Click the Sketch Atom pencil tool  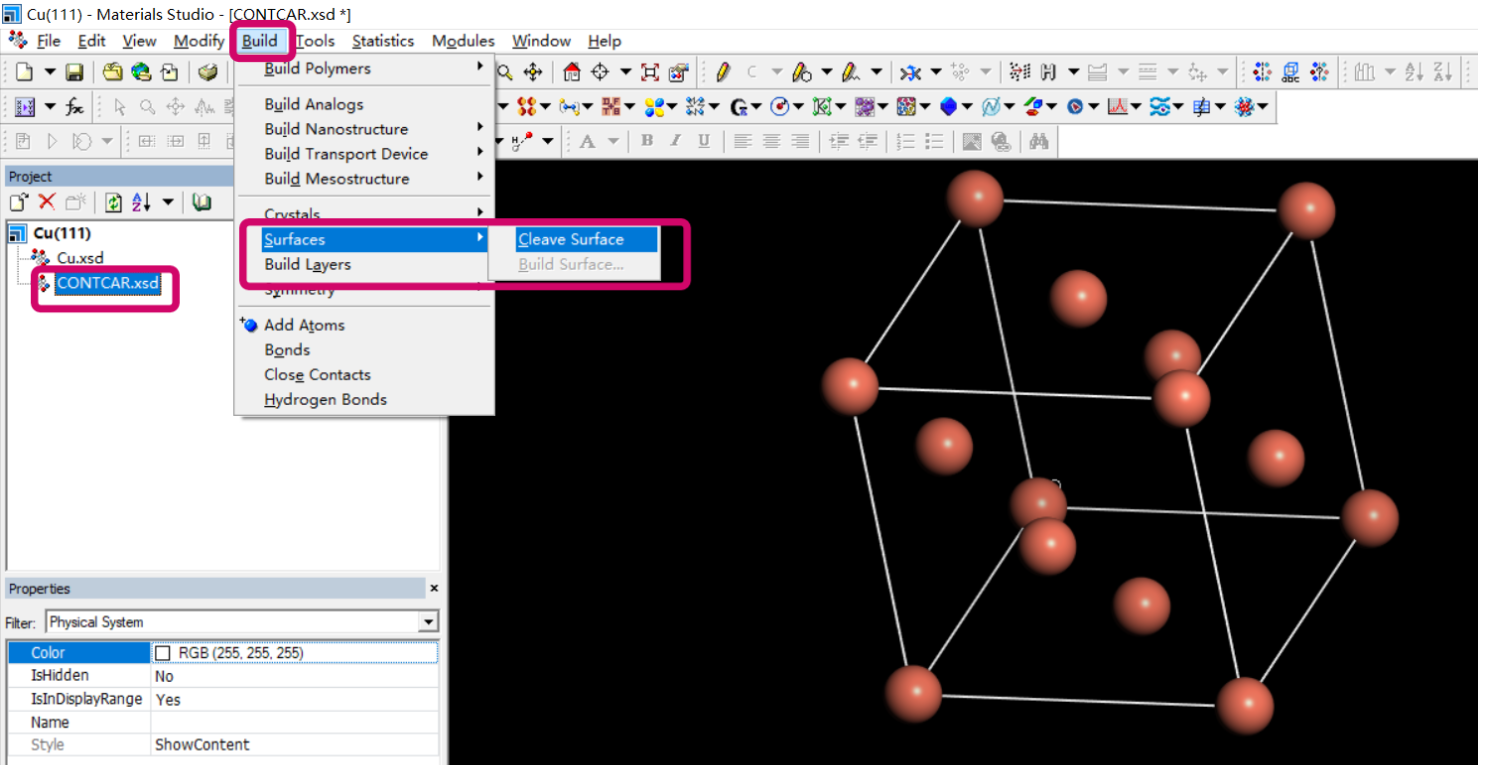coord(723,72)
